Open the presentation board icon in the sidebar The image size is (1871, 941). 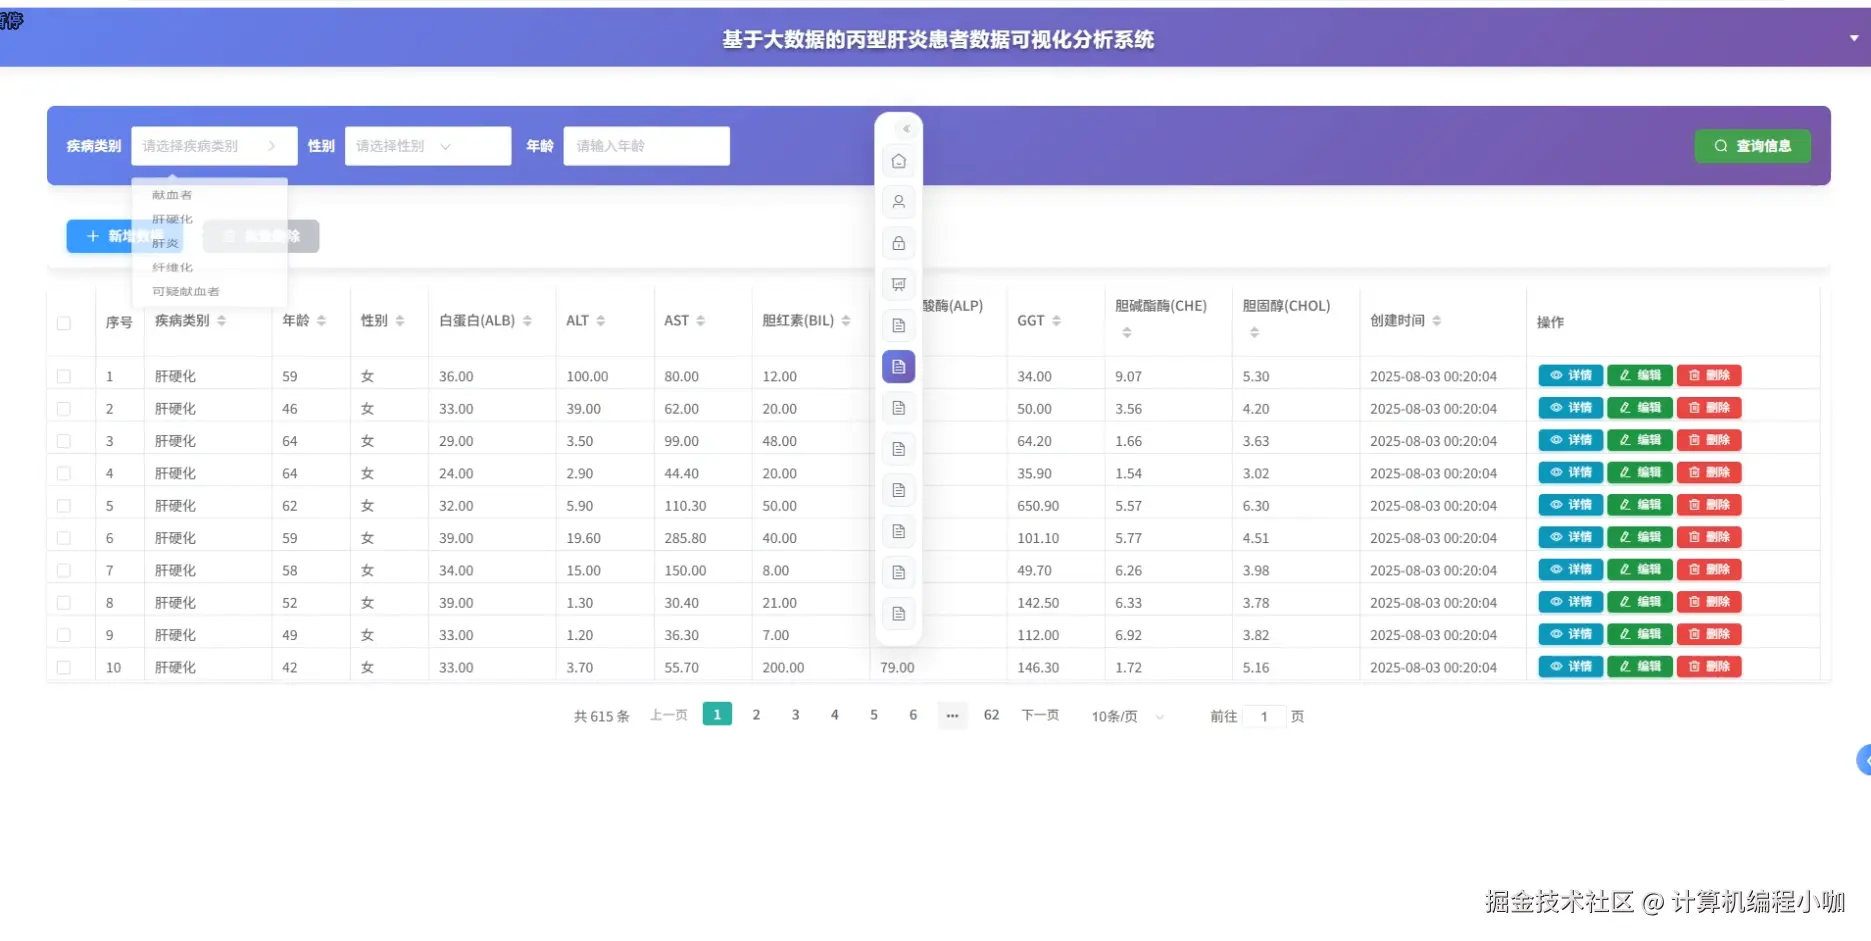[x=899, y=284]
